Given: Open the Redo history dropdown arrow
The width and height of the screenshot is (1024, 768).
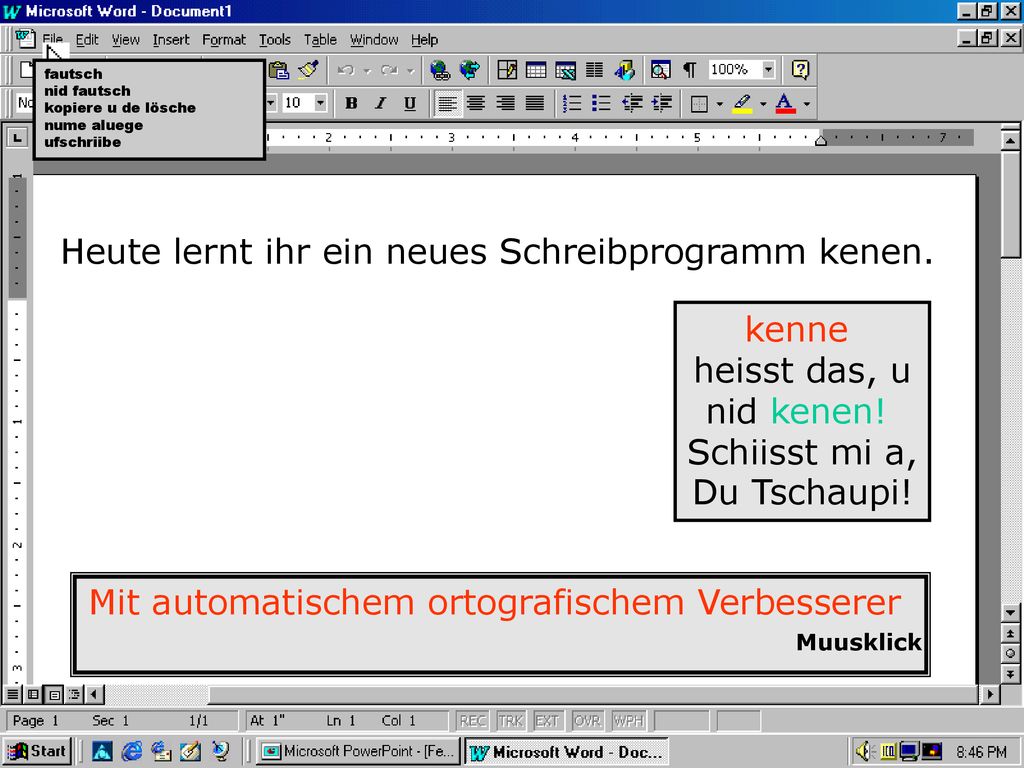Looking at the screenshot, I should pyautogui.click(x=410, y=71).
